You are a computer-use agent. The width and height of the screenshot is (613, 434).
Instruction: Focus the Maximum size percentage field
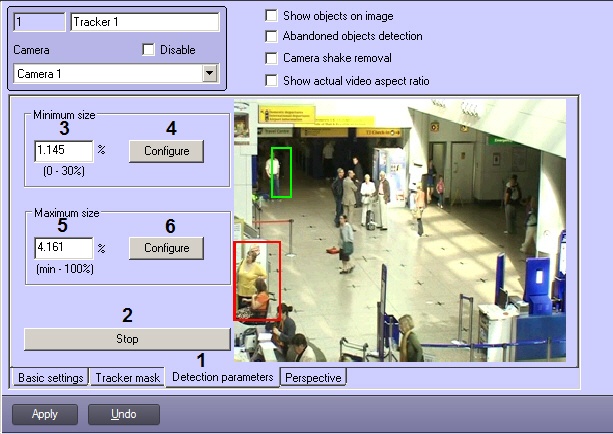pos(63,247)
